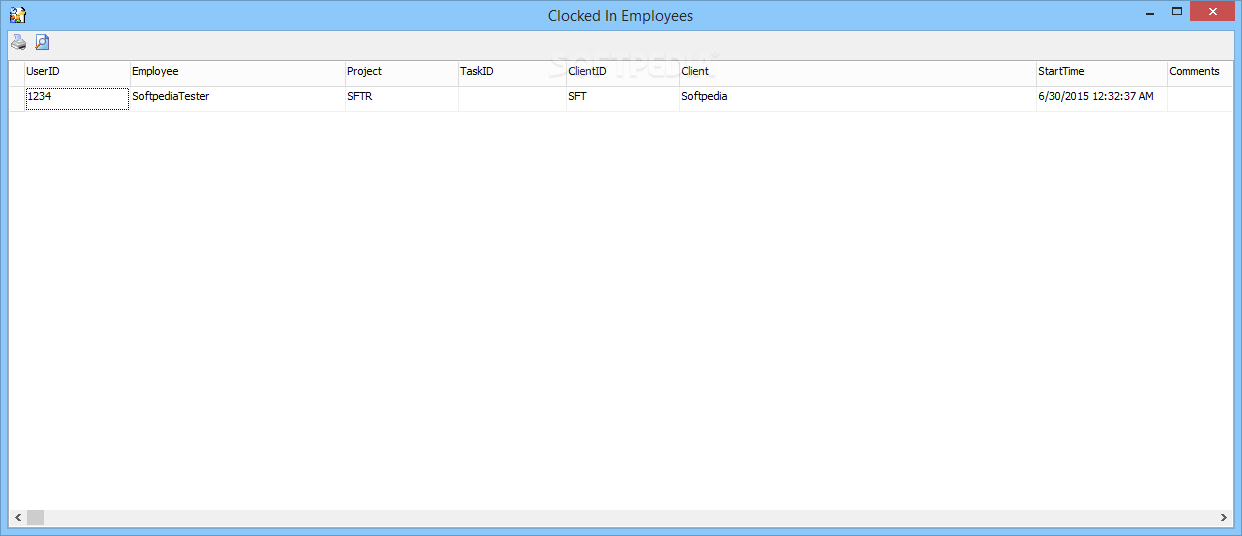Select the SoftpediaTester employee cell
Viewport: 1242px width, 536px height.
(237, 98)
